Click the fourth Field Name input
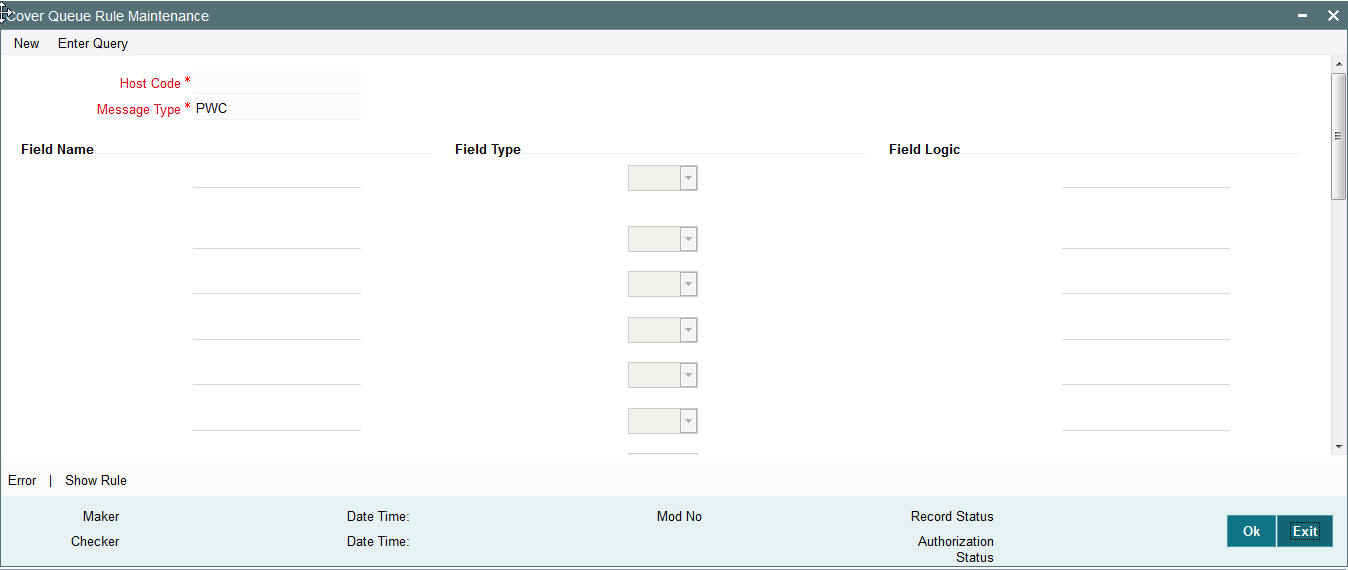The height and width of the screenshot is (570, 1348). 277,329
